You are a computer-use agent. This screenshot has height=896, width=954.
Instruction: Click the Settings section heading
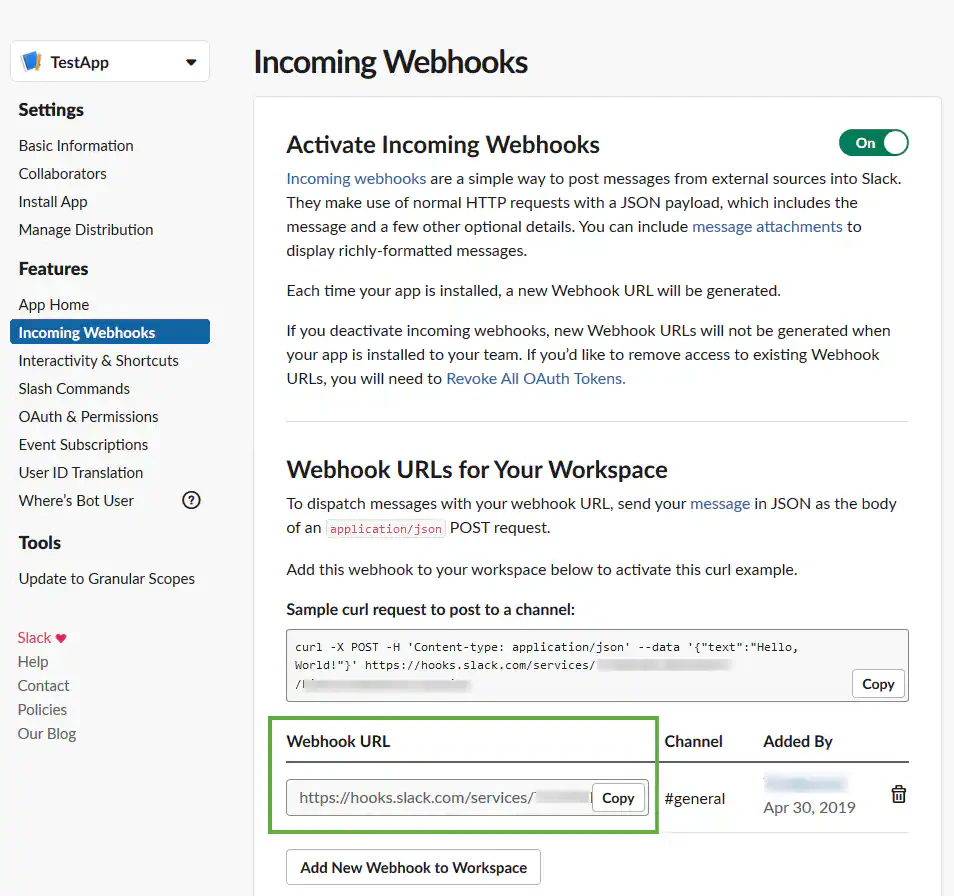click(51, 110)
